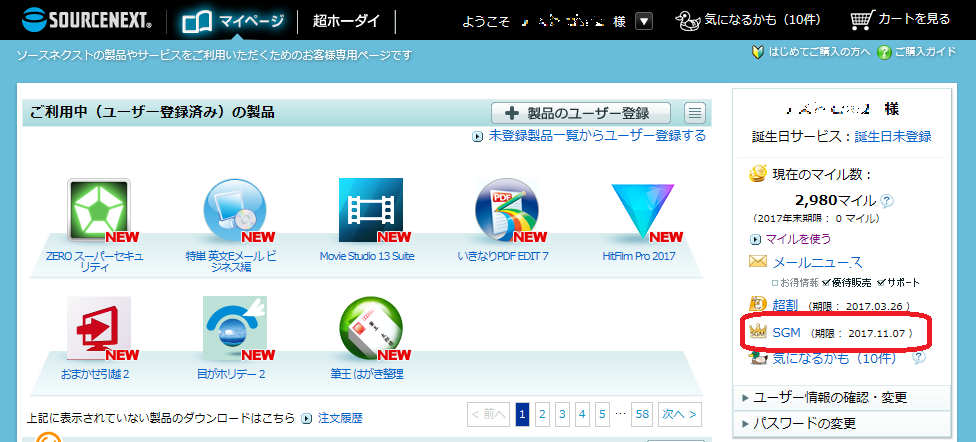Screen dimensions: 976x442
Task: Toggle the お得情報 checkbox
Action: click(x=774, y=283)
